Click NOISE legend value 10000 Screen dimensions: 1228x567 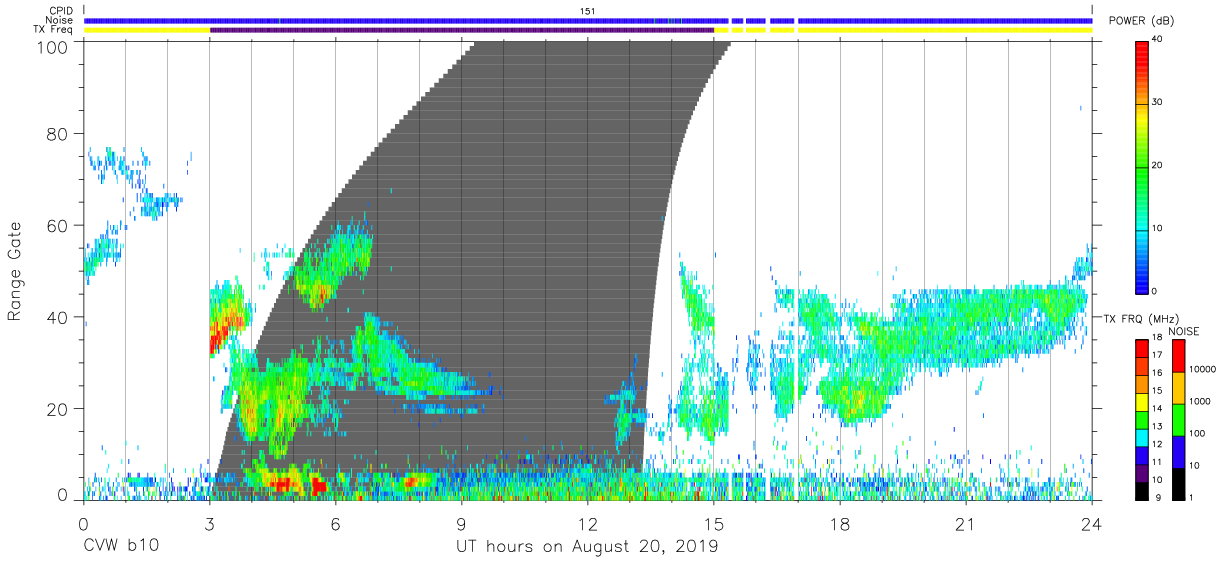[x=1202, y=370]
